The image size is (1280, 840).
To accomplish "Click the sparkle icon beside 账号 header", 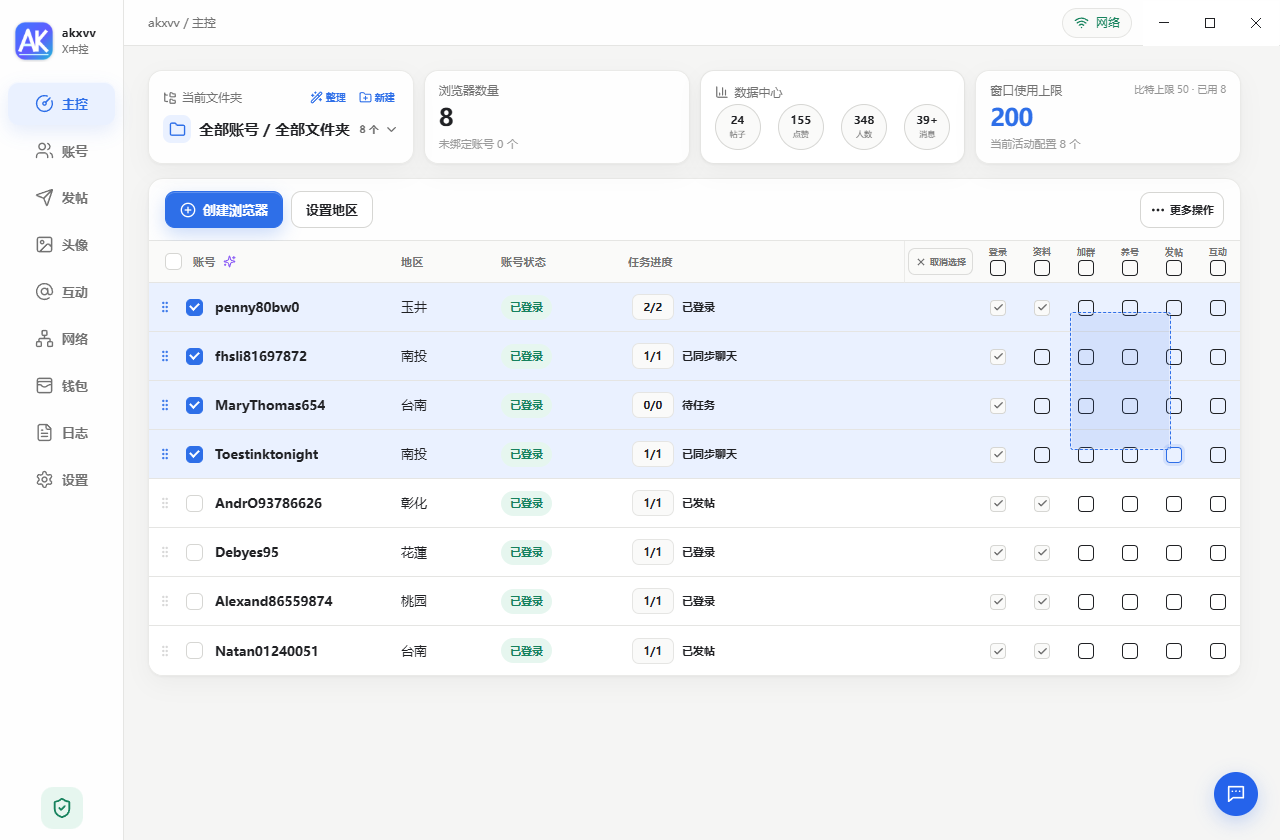I will tap(230, 262).
